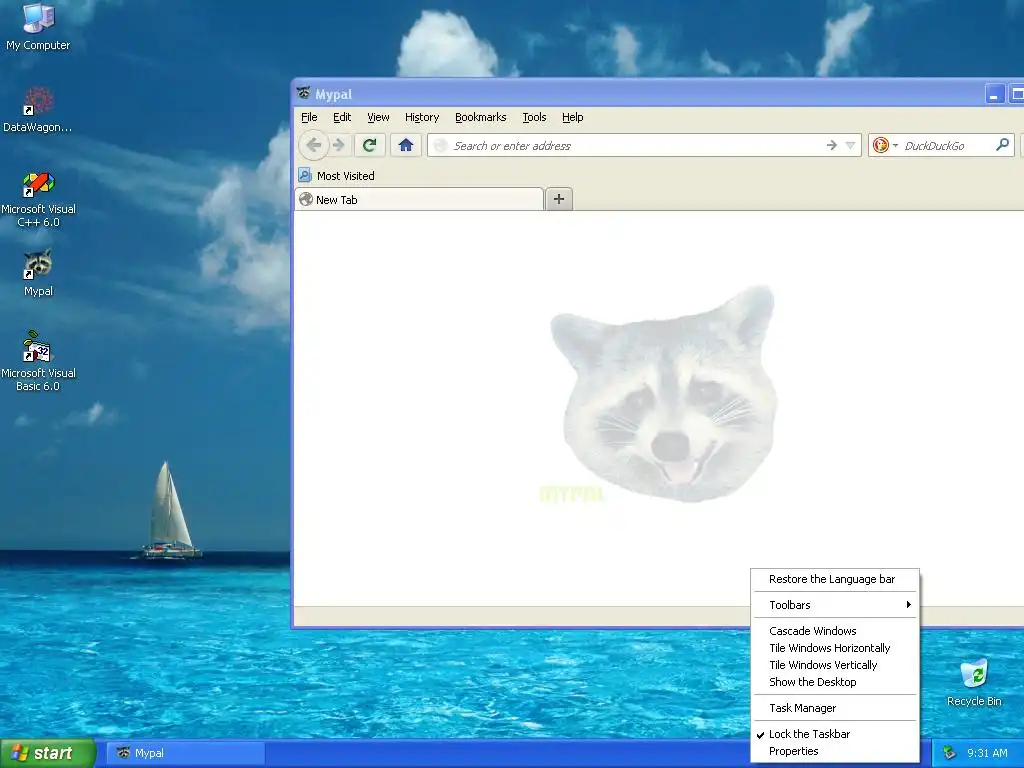
Task: Click the search magnifier icon beside DuckDuckGo
Action: [x=1002, y=144]
